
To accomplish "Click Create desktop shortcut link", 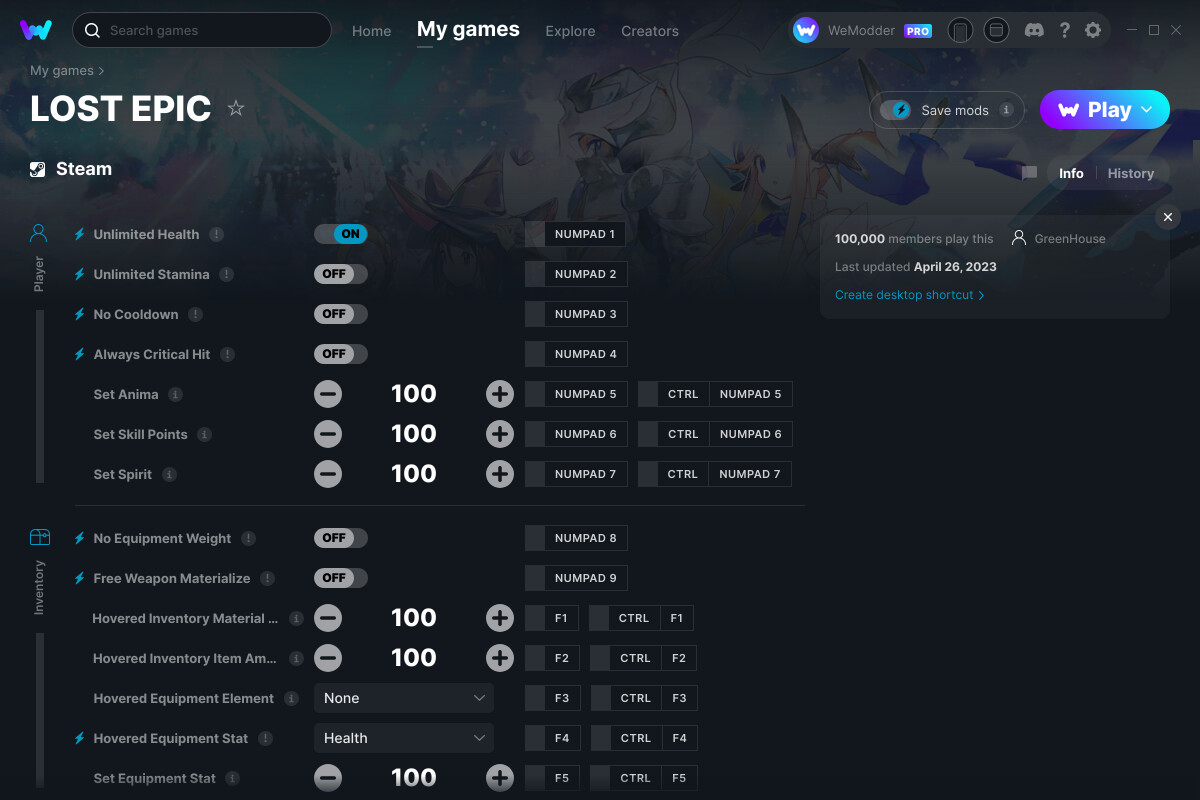I will click(x=909, y=295).
